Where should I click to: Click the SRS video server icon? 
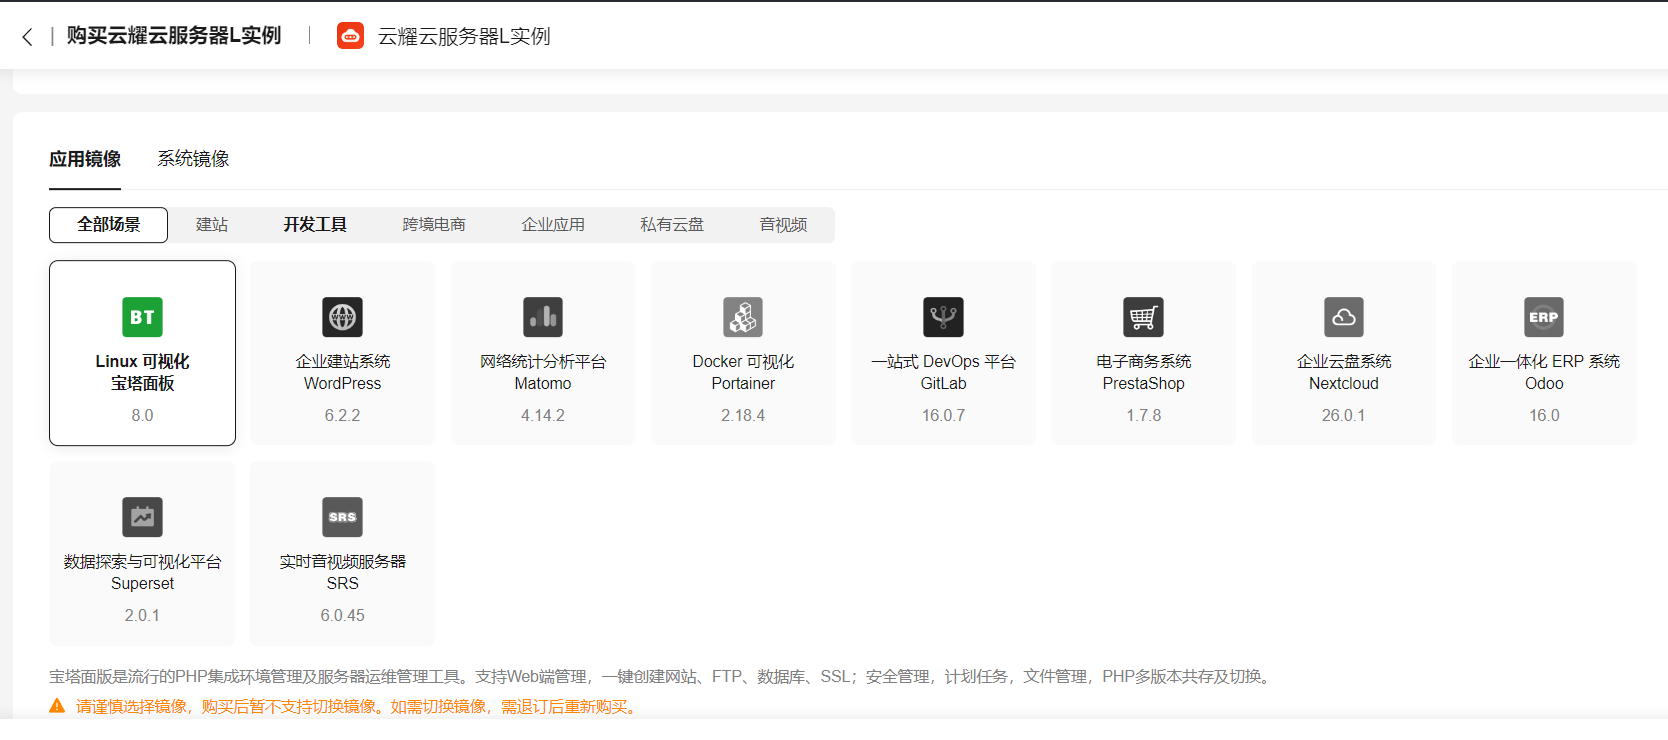click(342, 517)
